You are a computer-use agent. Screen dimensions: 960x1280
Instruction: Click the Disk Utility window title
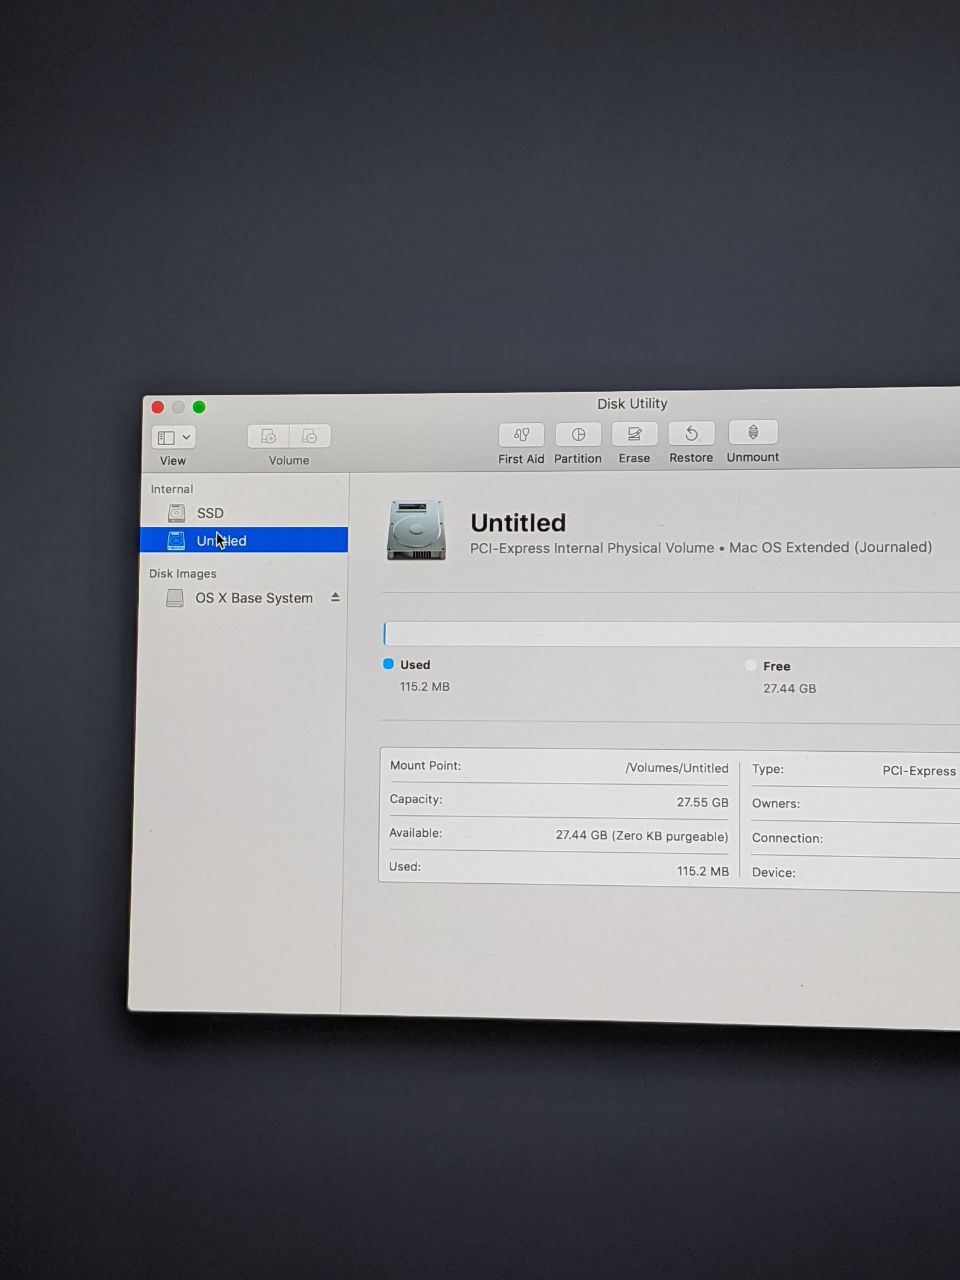(632, 404)
